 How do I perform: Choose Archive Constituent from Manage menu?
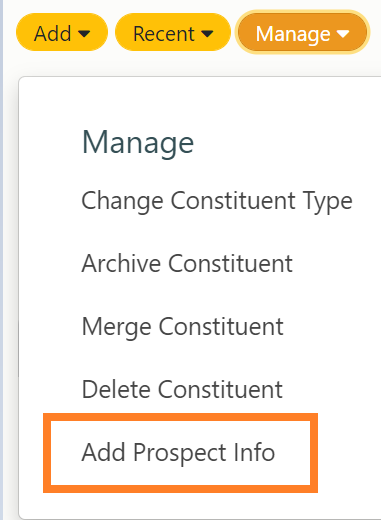click(187, 263)
